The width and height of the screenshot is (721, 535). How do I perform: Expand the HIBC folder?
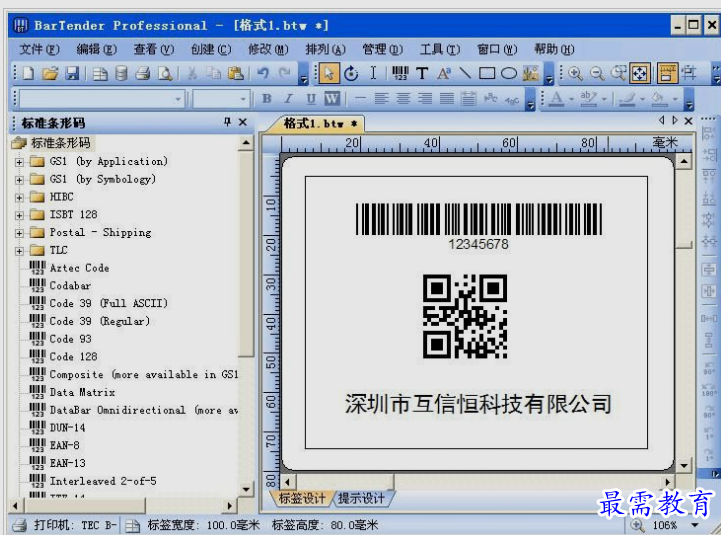point(19,198)
